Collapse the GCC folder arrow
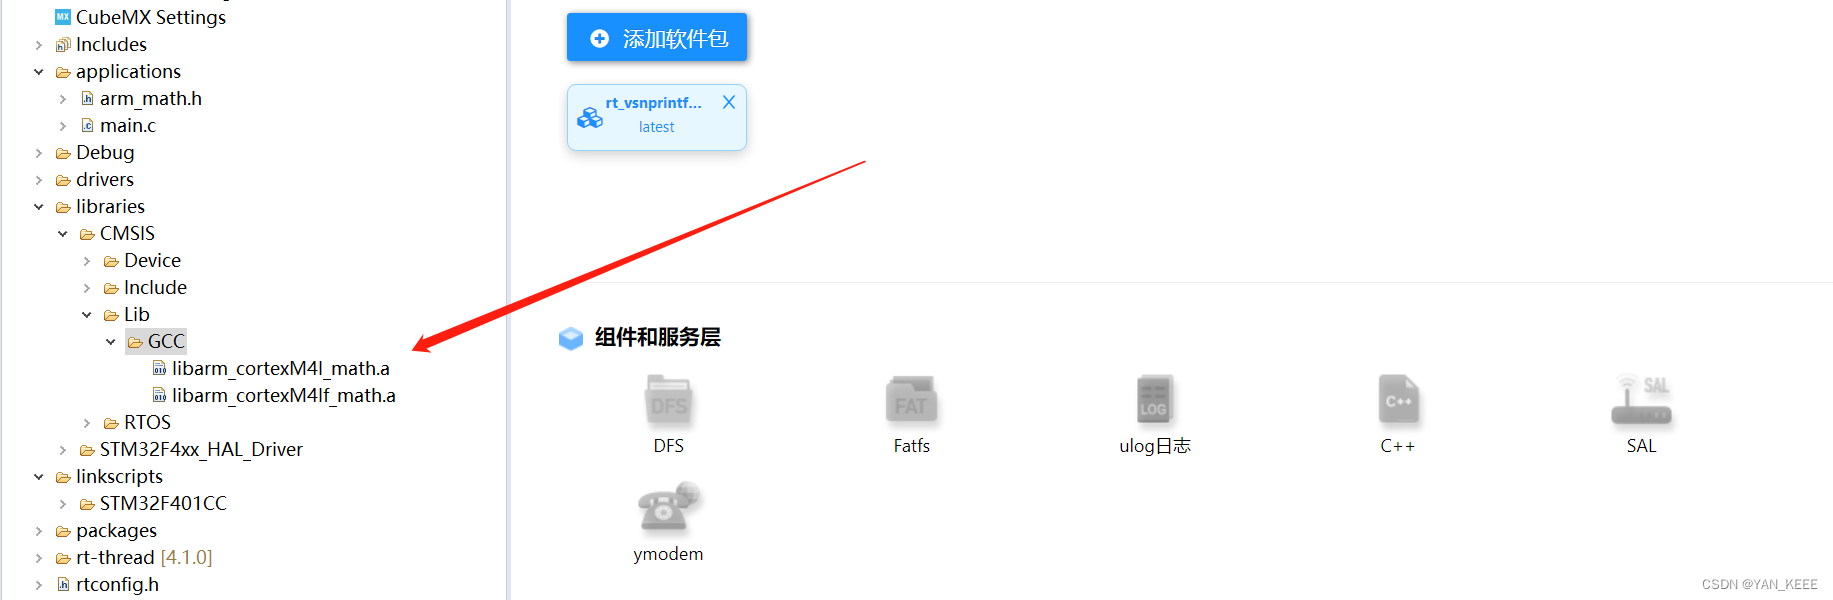The width and height of the screenshot is (1833, 600). pos(110,342)
